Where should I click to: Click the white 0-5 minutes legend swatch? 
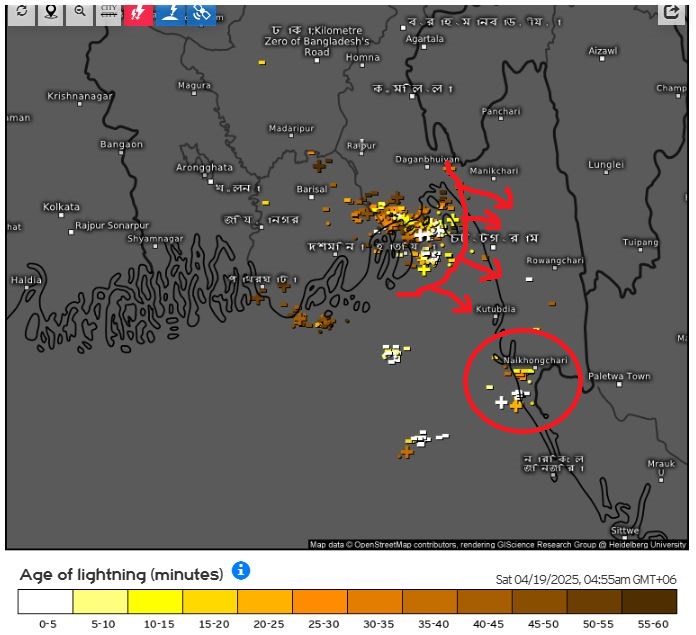click(x=45, y=601)
